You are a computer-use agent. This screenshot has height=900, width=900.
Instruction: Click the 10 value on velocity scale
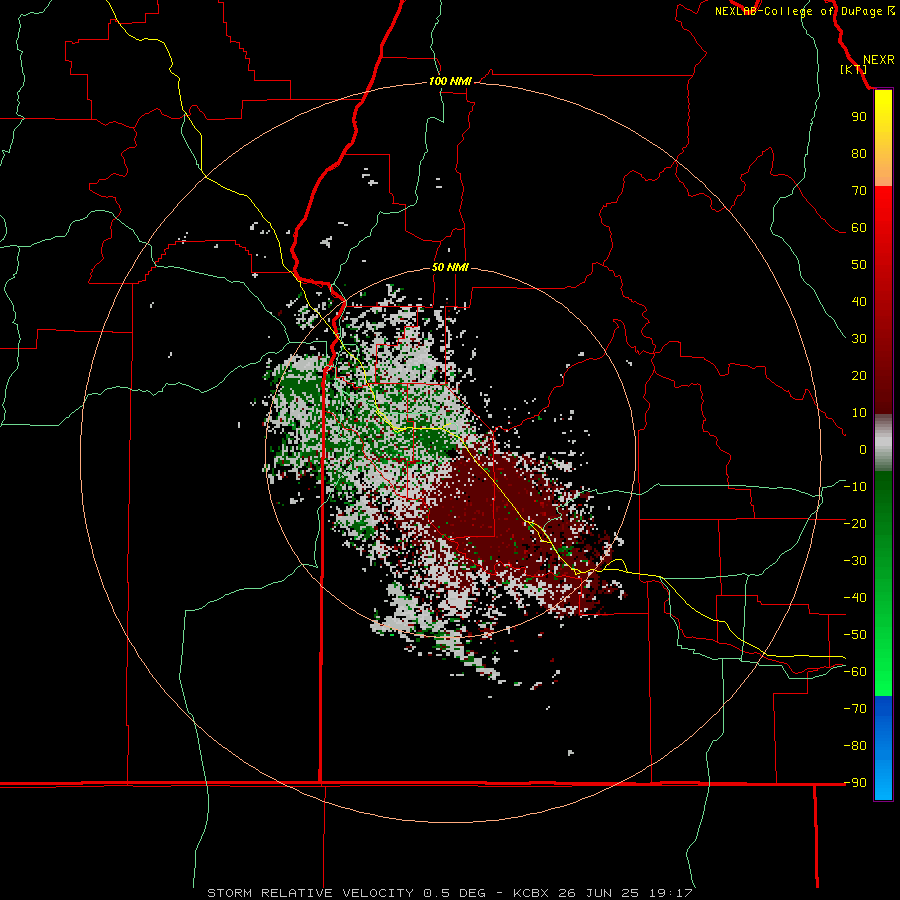tap(859, 413)
